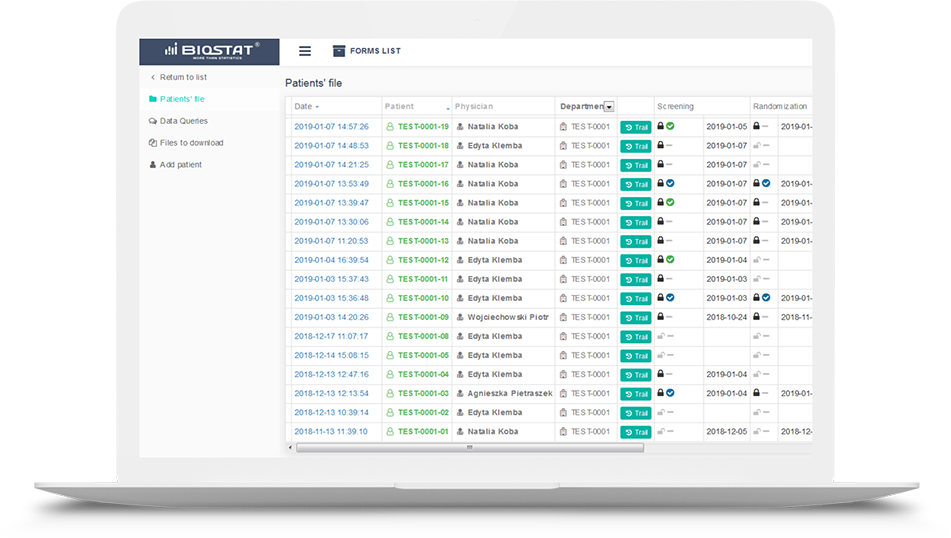Click Trail button for TEST-0001-14
The image size is (951, 538).
click(636, 223)
